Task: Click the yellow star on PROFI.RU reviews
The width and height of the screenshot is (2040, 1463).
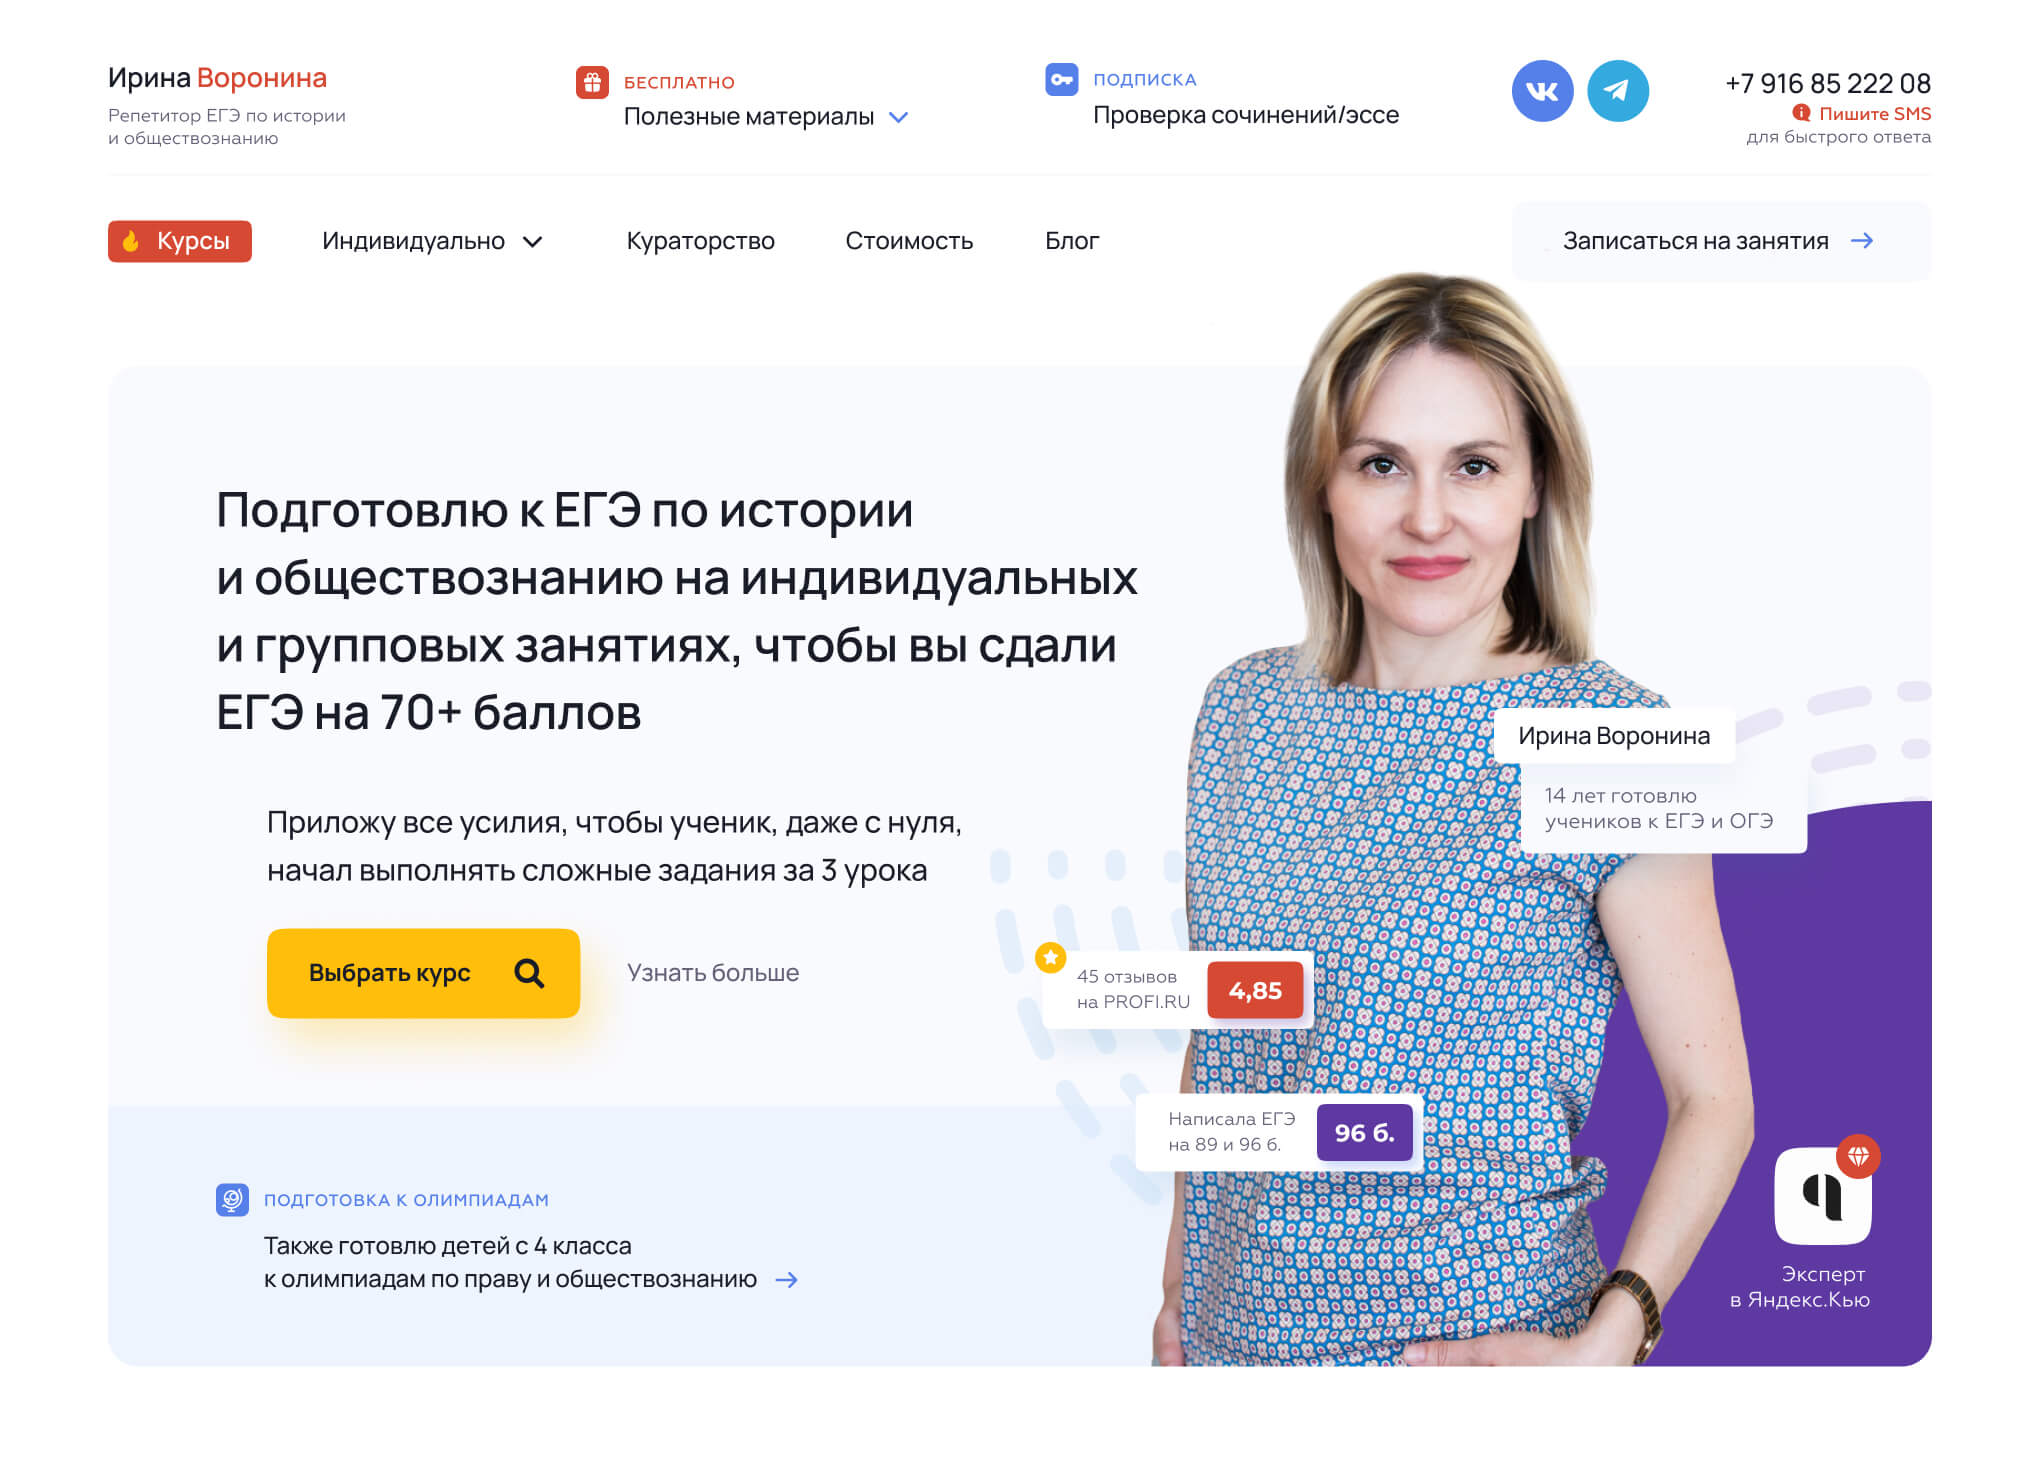Action: [1050, 958]
